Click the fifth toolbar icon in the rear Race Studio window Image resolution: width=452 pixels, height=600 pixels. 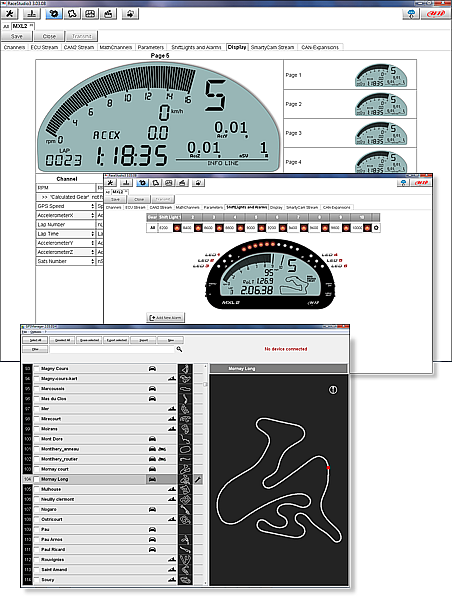(90, 14)
